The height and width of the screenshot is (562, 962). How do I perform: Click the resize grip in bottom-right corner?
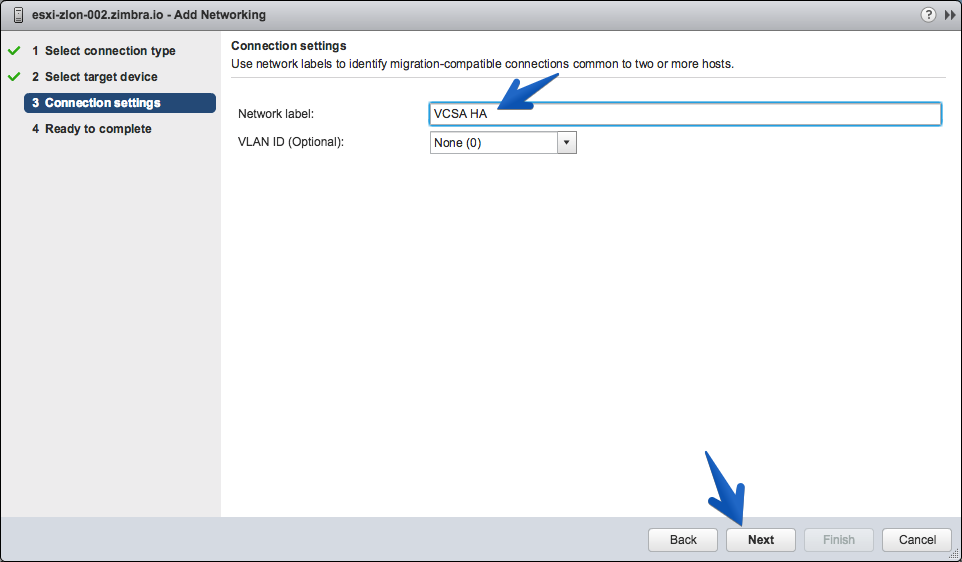[953, 553]
